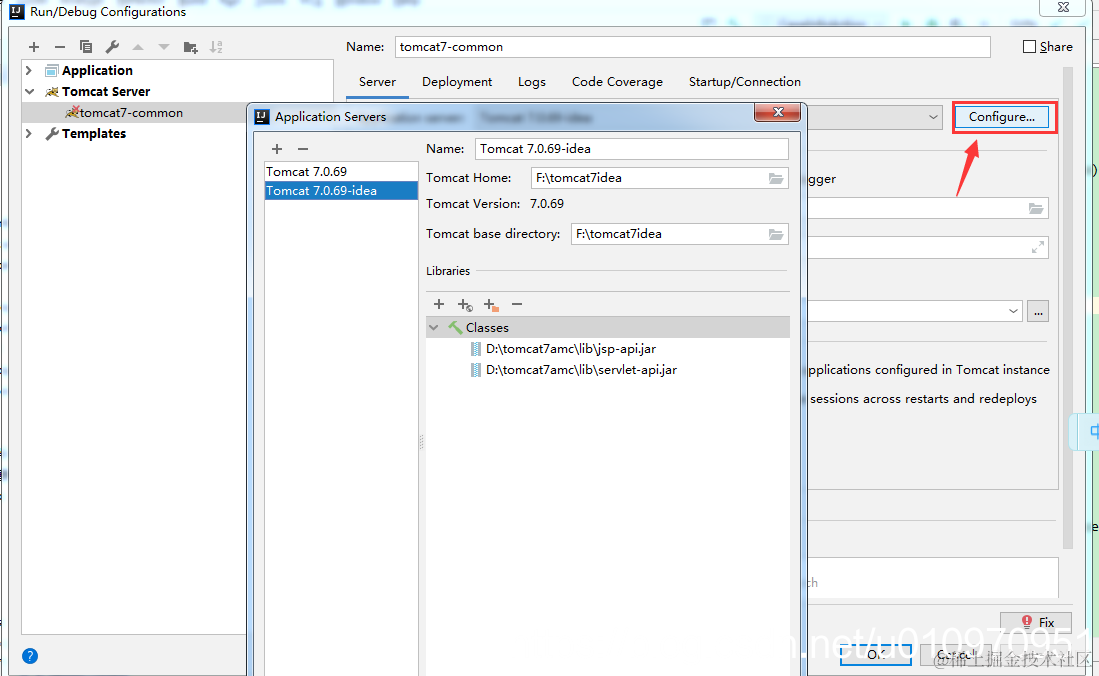This screenshot has height=676, width=1099.
Task: Browse for the Tomcat Home folder
Action: point(775,178)
